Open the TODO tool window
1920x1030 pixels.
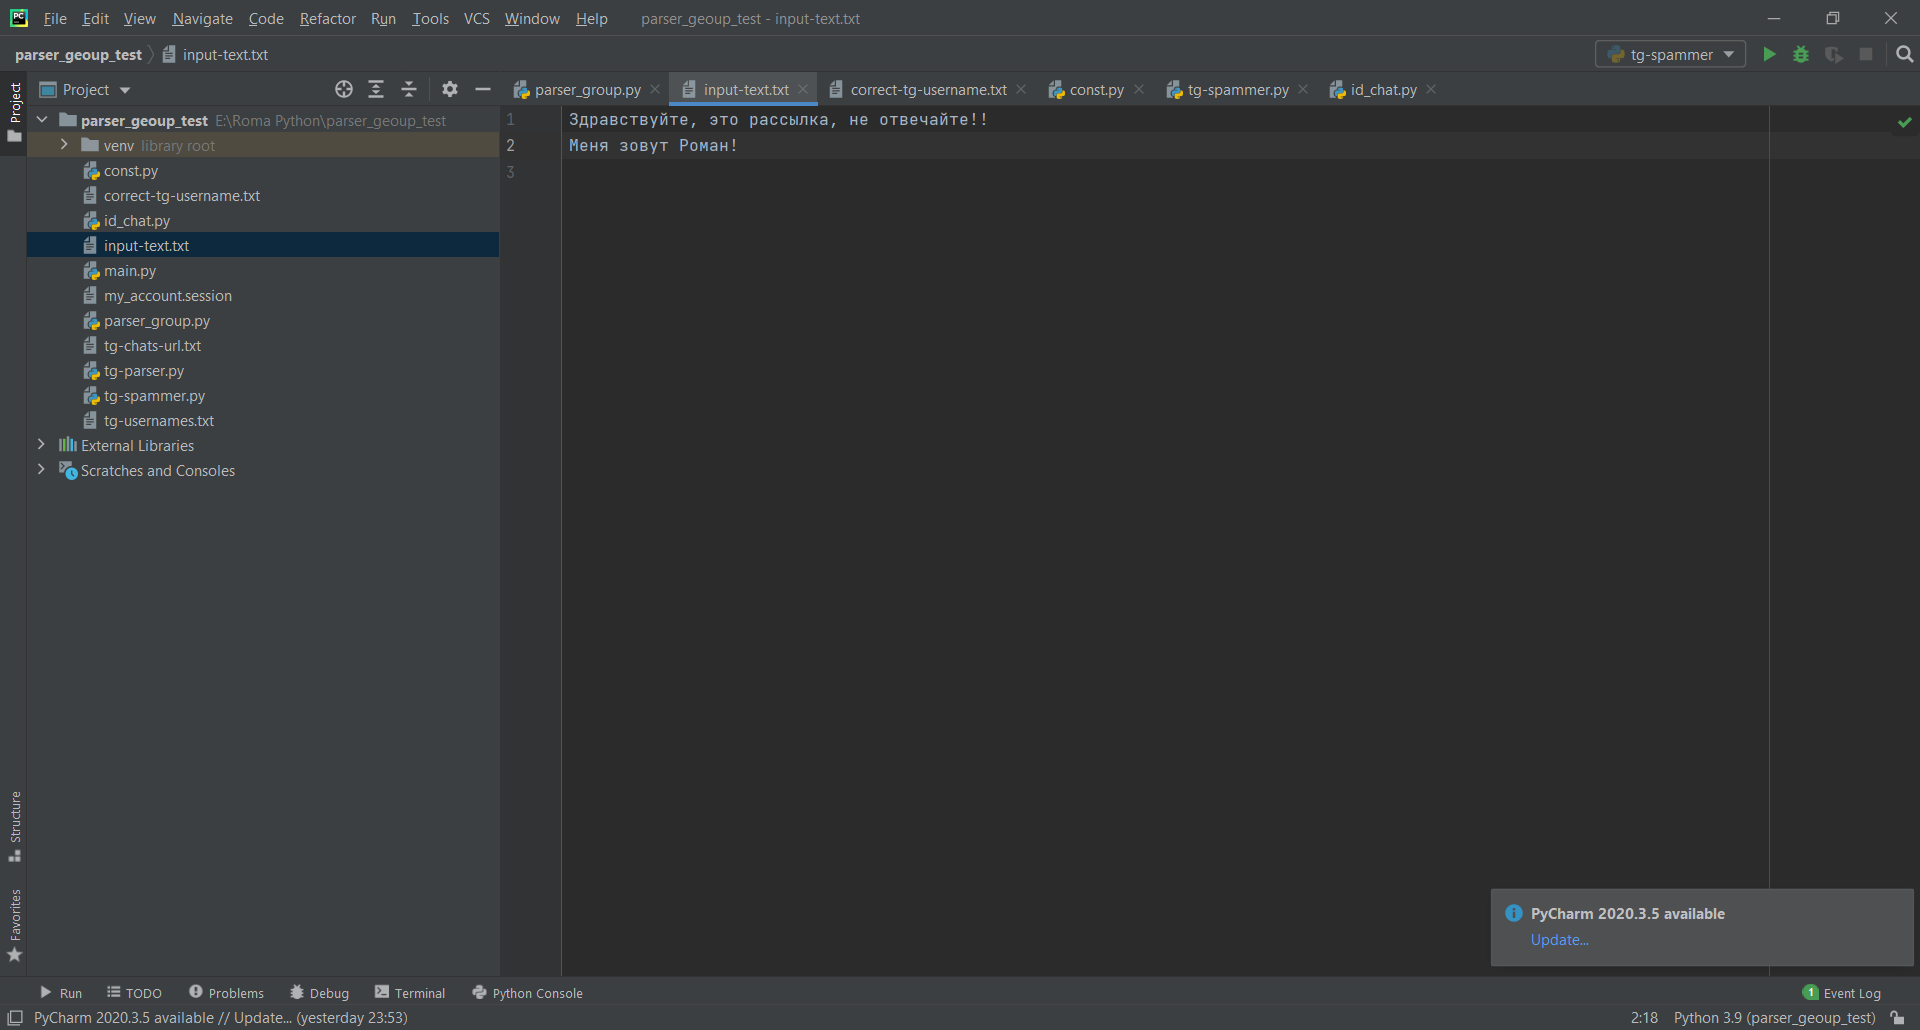(135, 993)
